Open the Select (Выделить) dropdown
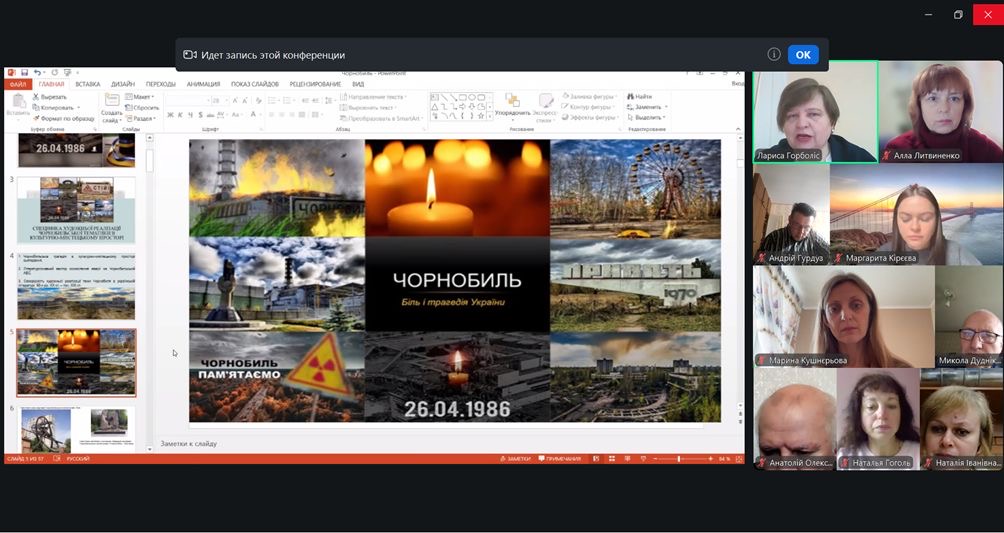1004x533 pixels. tap(647, 117)
